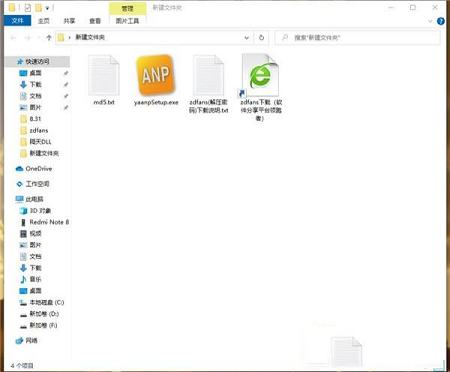Click the folder icon in address bar

click(x=61, y=37)
